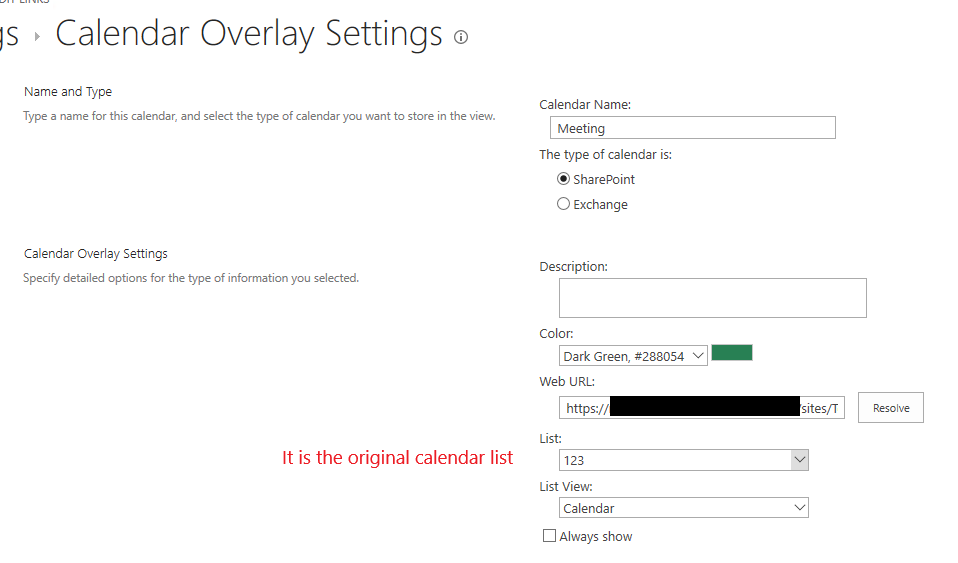Click the Resolve button
Image resolution: width=958 pixels, height=563 pixels.
click(x=891, y=408)
